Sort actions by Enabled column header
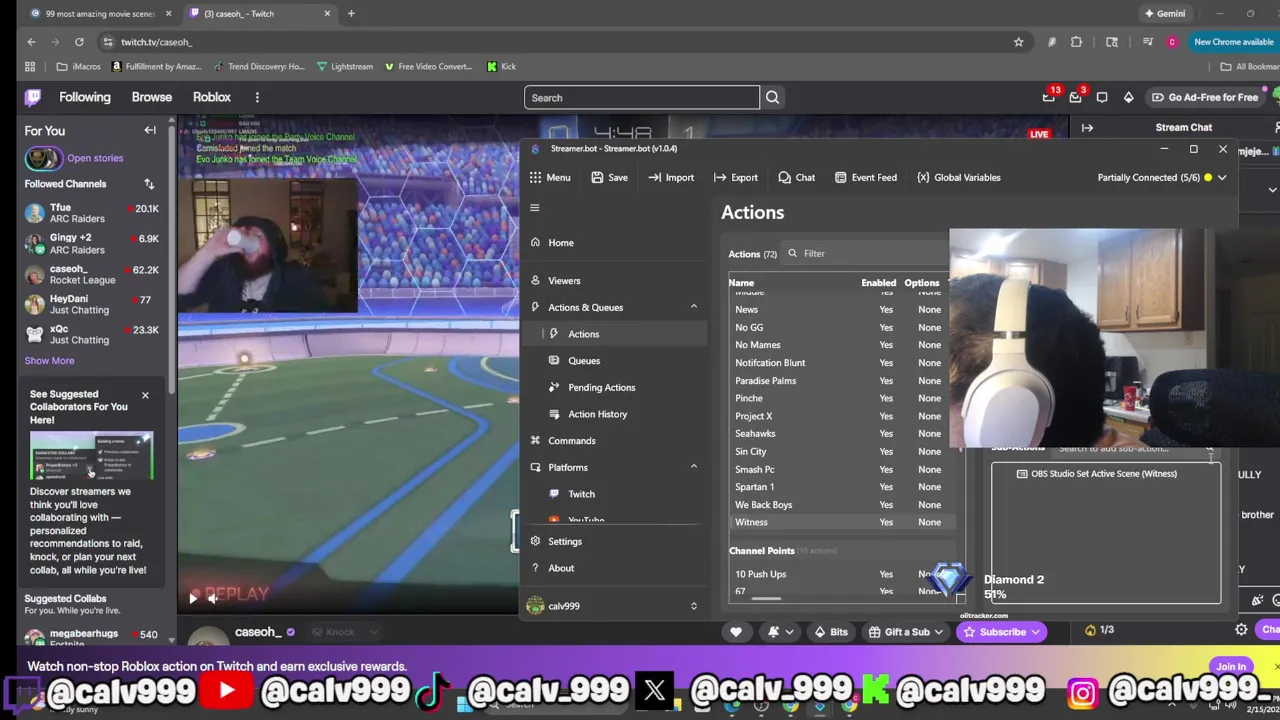This screenshot has height=720, width=1280. [879, 283]
